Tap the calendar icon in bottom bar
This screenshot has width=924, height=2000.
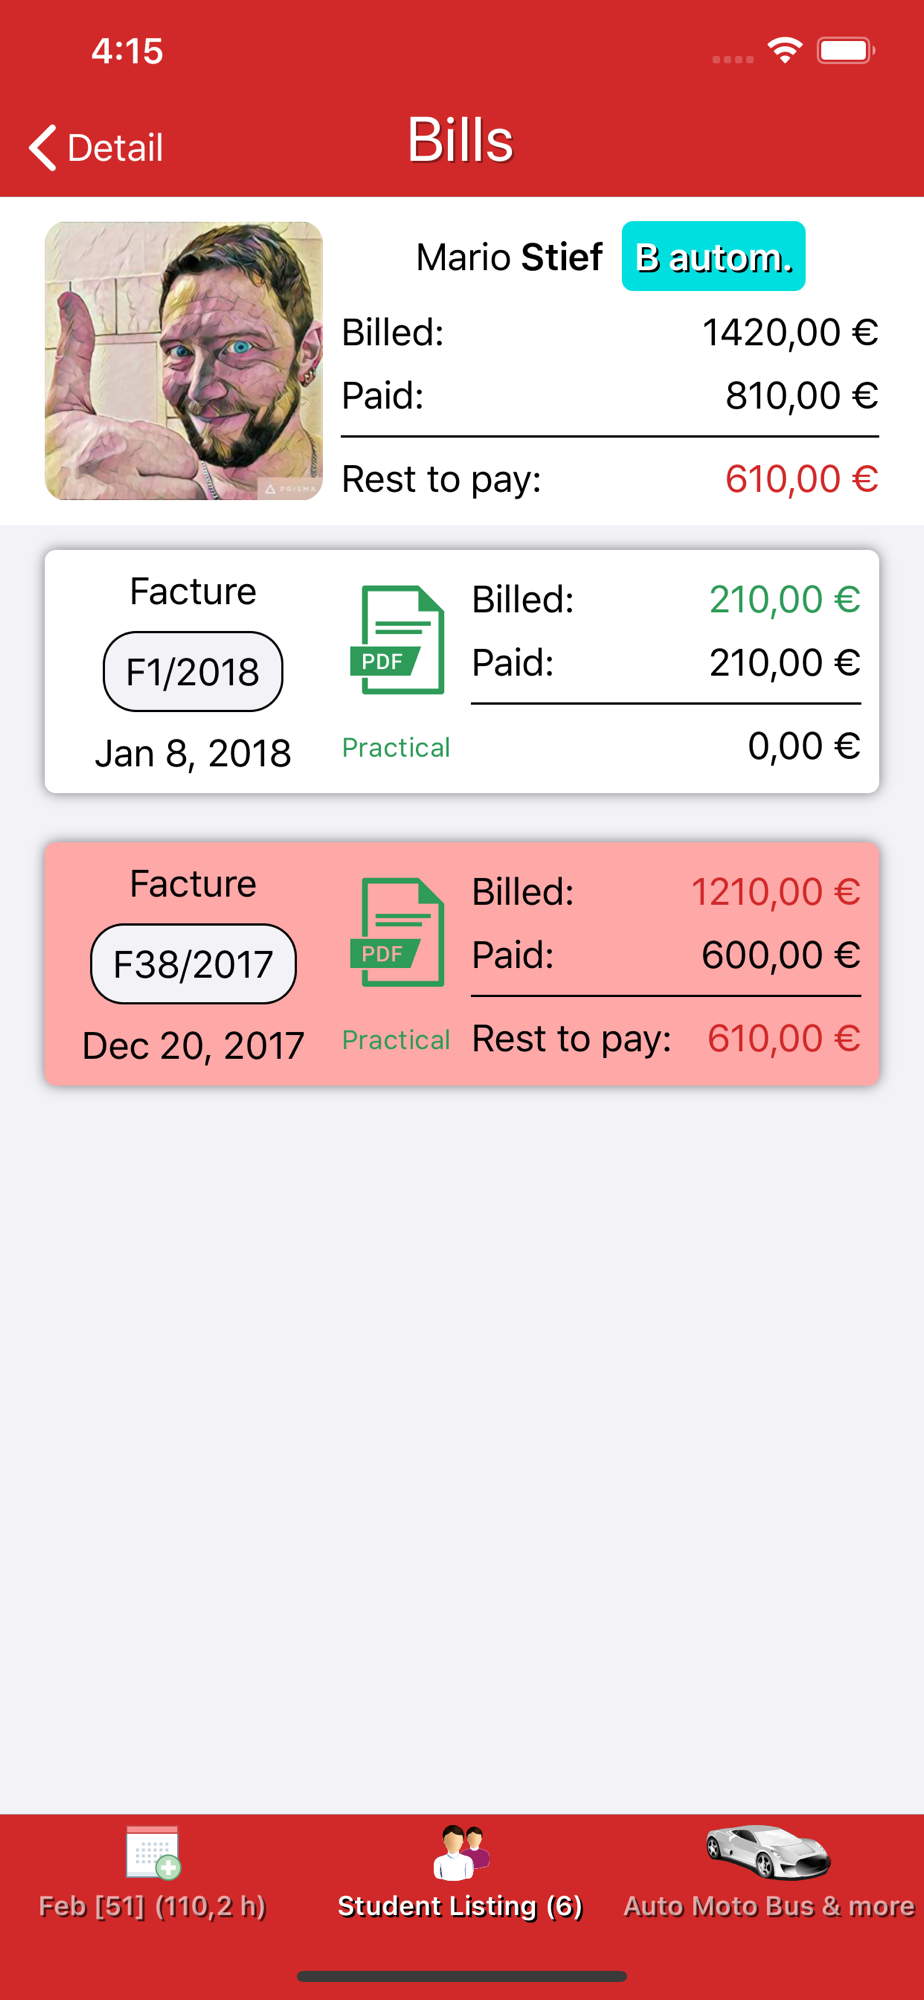click(153, 1852)
